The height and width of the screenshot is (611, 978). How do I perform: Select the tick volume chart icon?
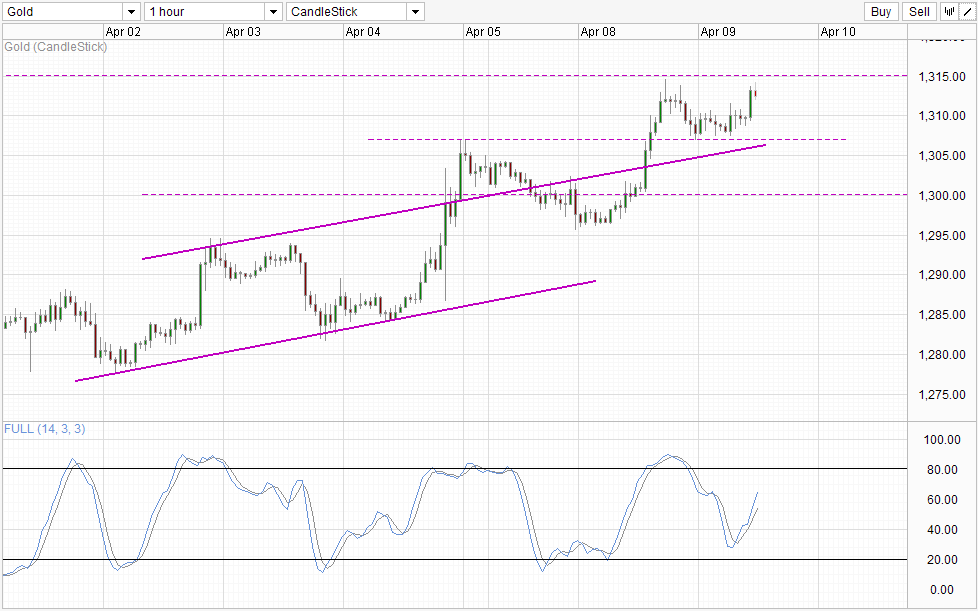[947, 11]
